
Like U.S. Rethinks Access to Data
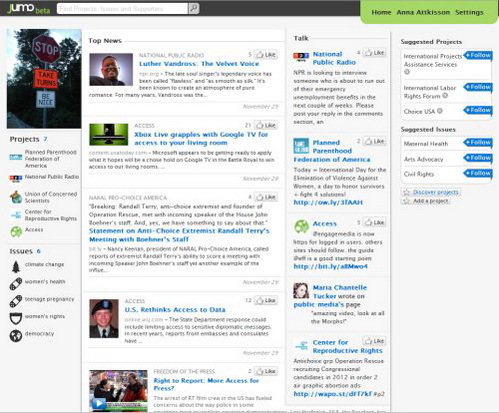coord(266,300)
